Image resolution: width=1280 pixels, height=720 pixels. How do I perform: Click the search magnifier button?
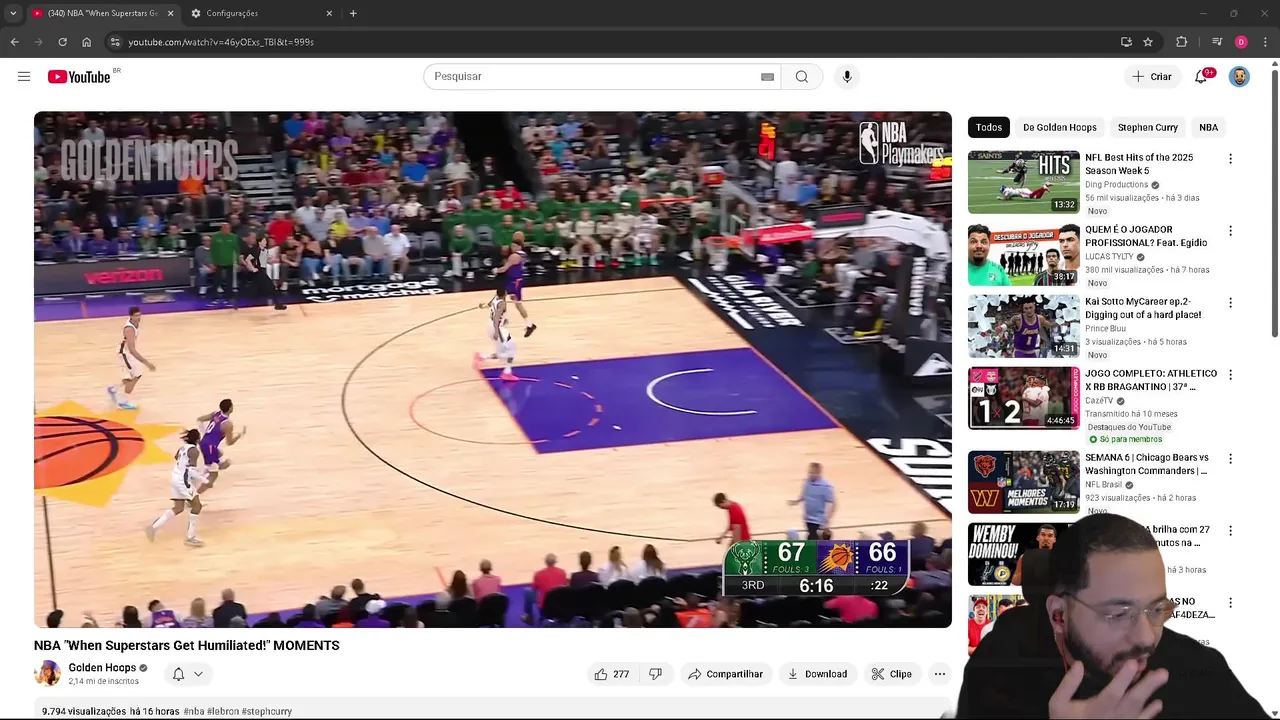pos(802,77)
